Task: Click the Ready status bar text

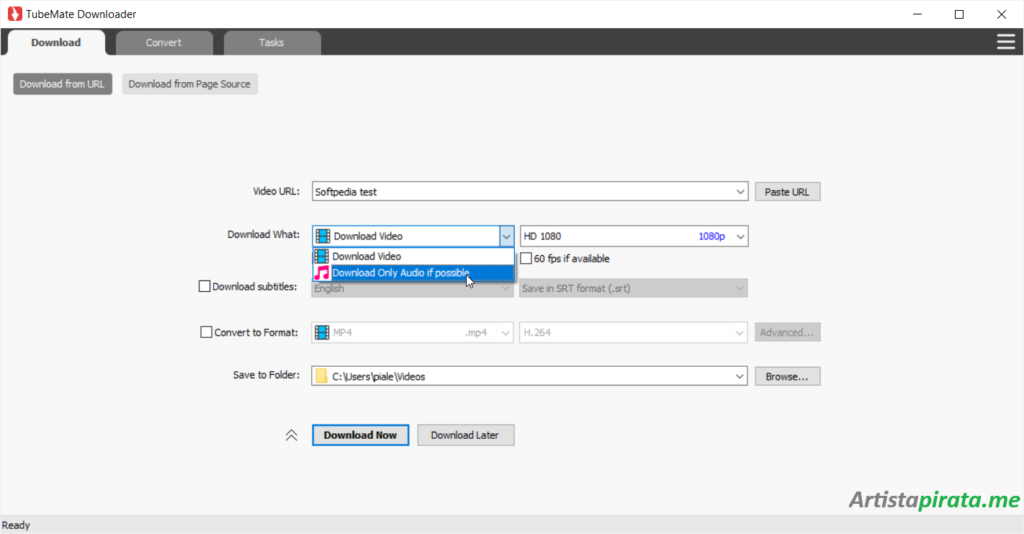Action: [x=16, y=525]
